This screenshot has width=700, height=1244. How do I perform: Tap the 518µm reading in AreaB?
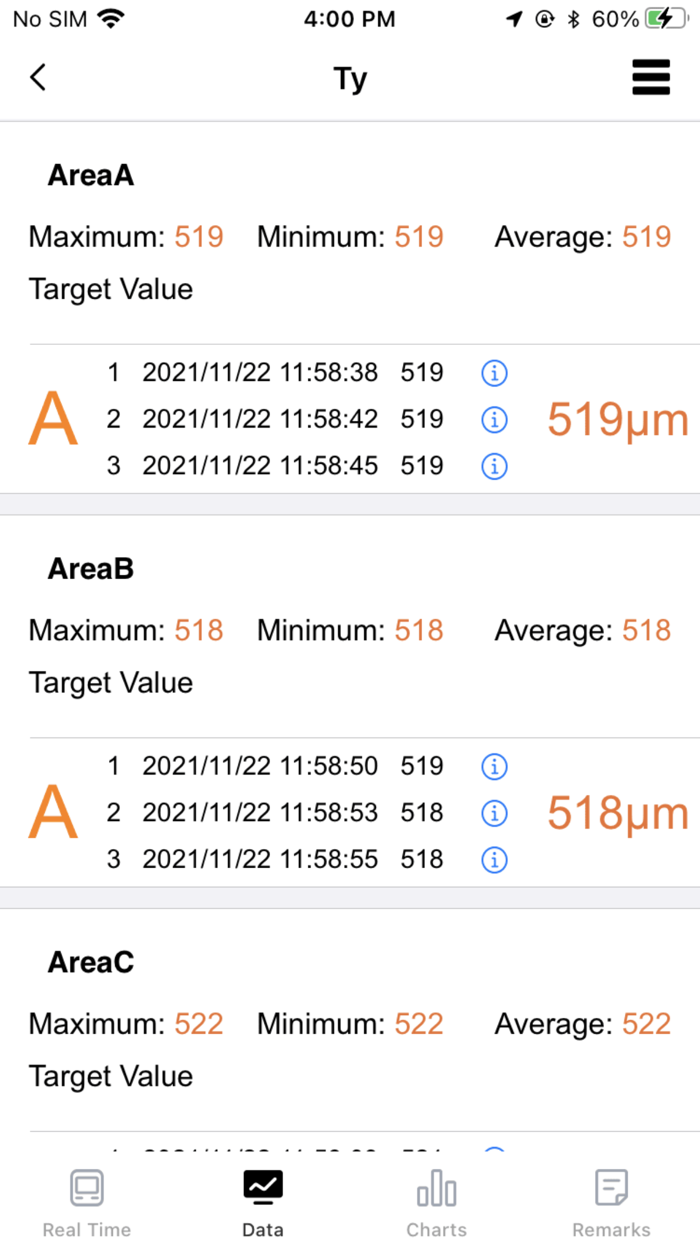(616, 813)
